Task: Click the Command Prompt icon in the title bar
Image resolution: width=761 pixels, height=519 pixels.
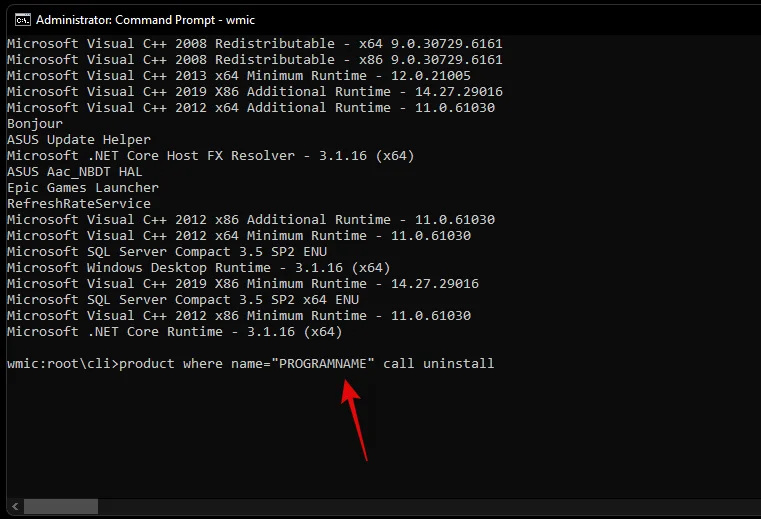Action: [23, 20]
